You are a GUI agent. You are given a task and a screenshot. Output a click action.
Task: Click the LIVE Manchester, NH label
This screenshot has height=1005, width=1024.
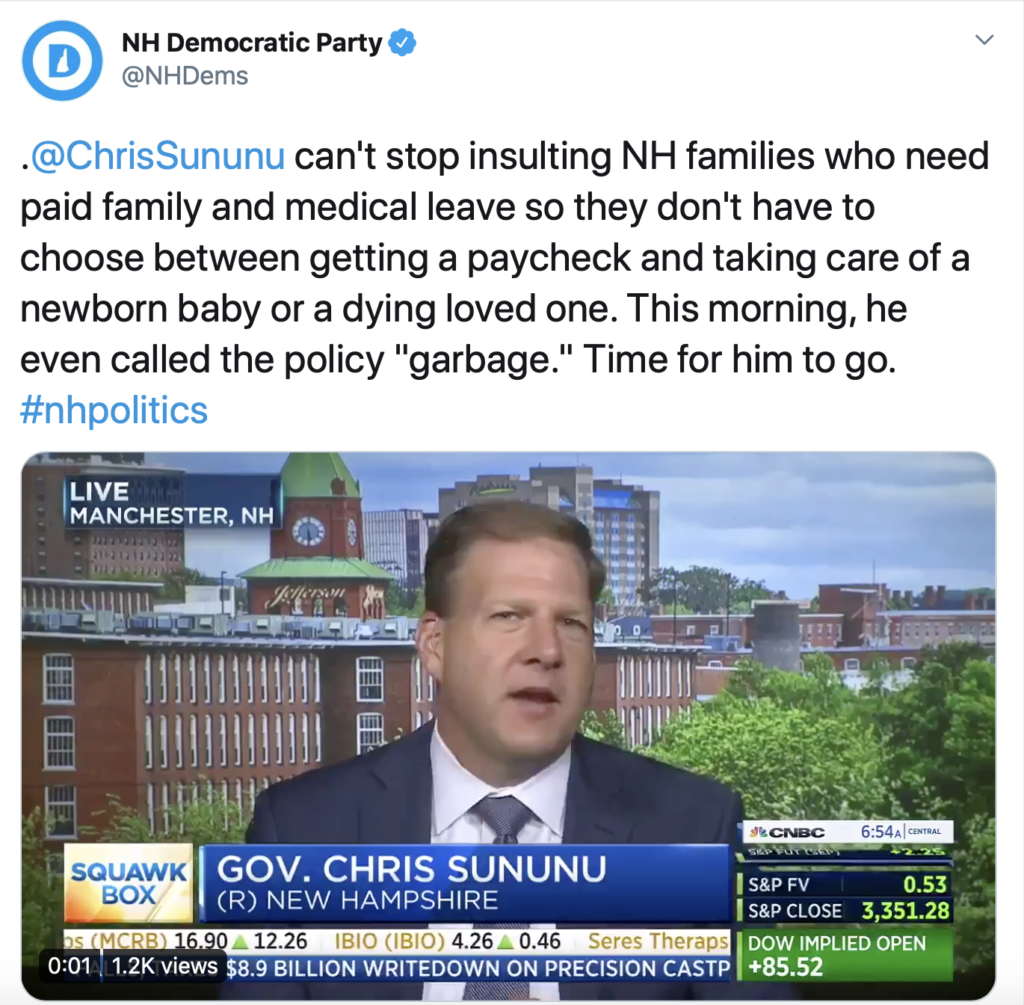[172, 503]
